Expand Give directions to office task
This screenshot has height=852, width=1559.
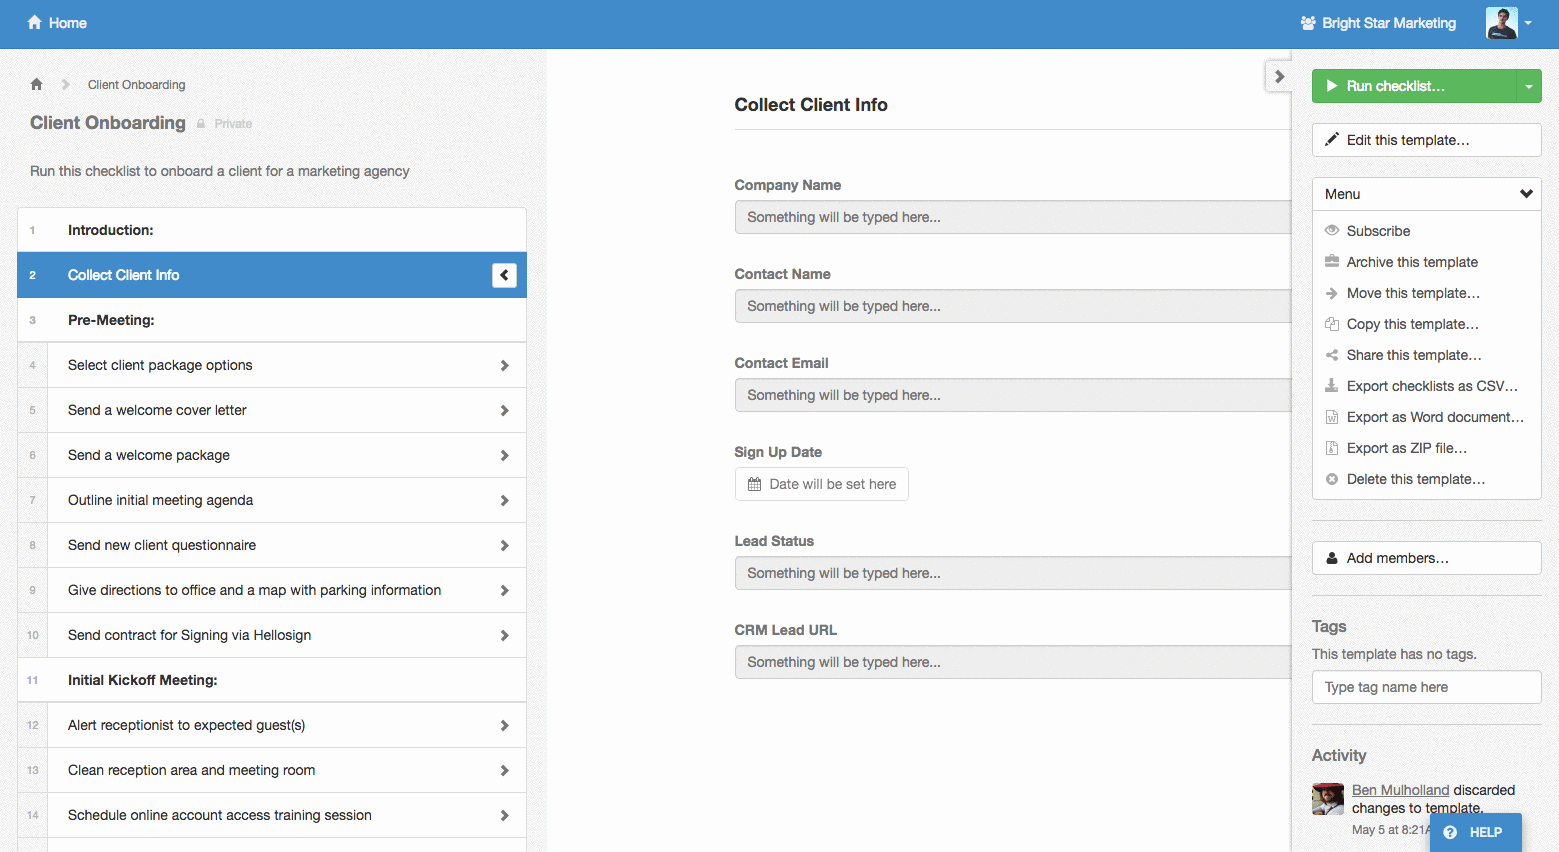(504, 590)
